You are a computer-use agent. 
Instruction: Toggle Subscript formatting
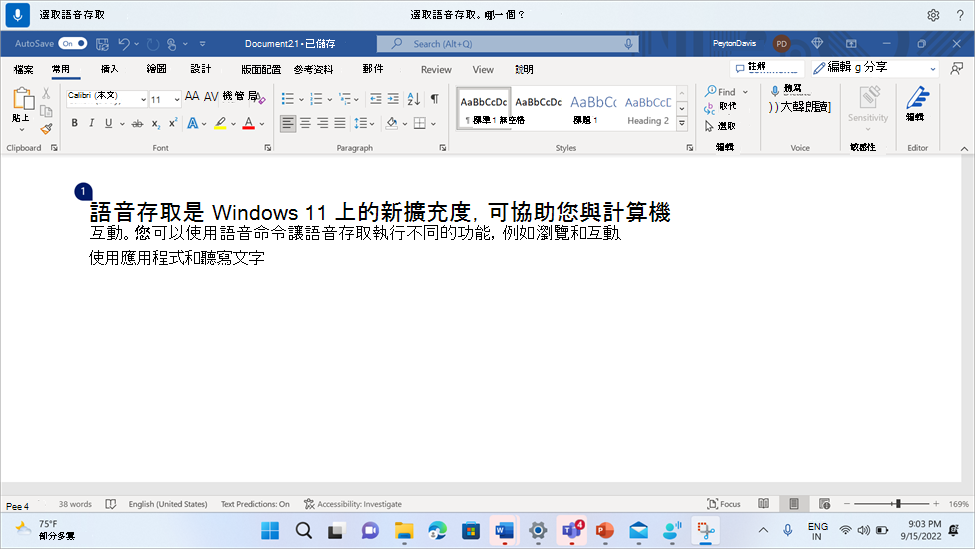[155, 124]
